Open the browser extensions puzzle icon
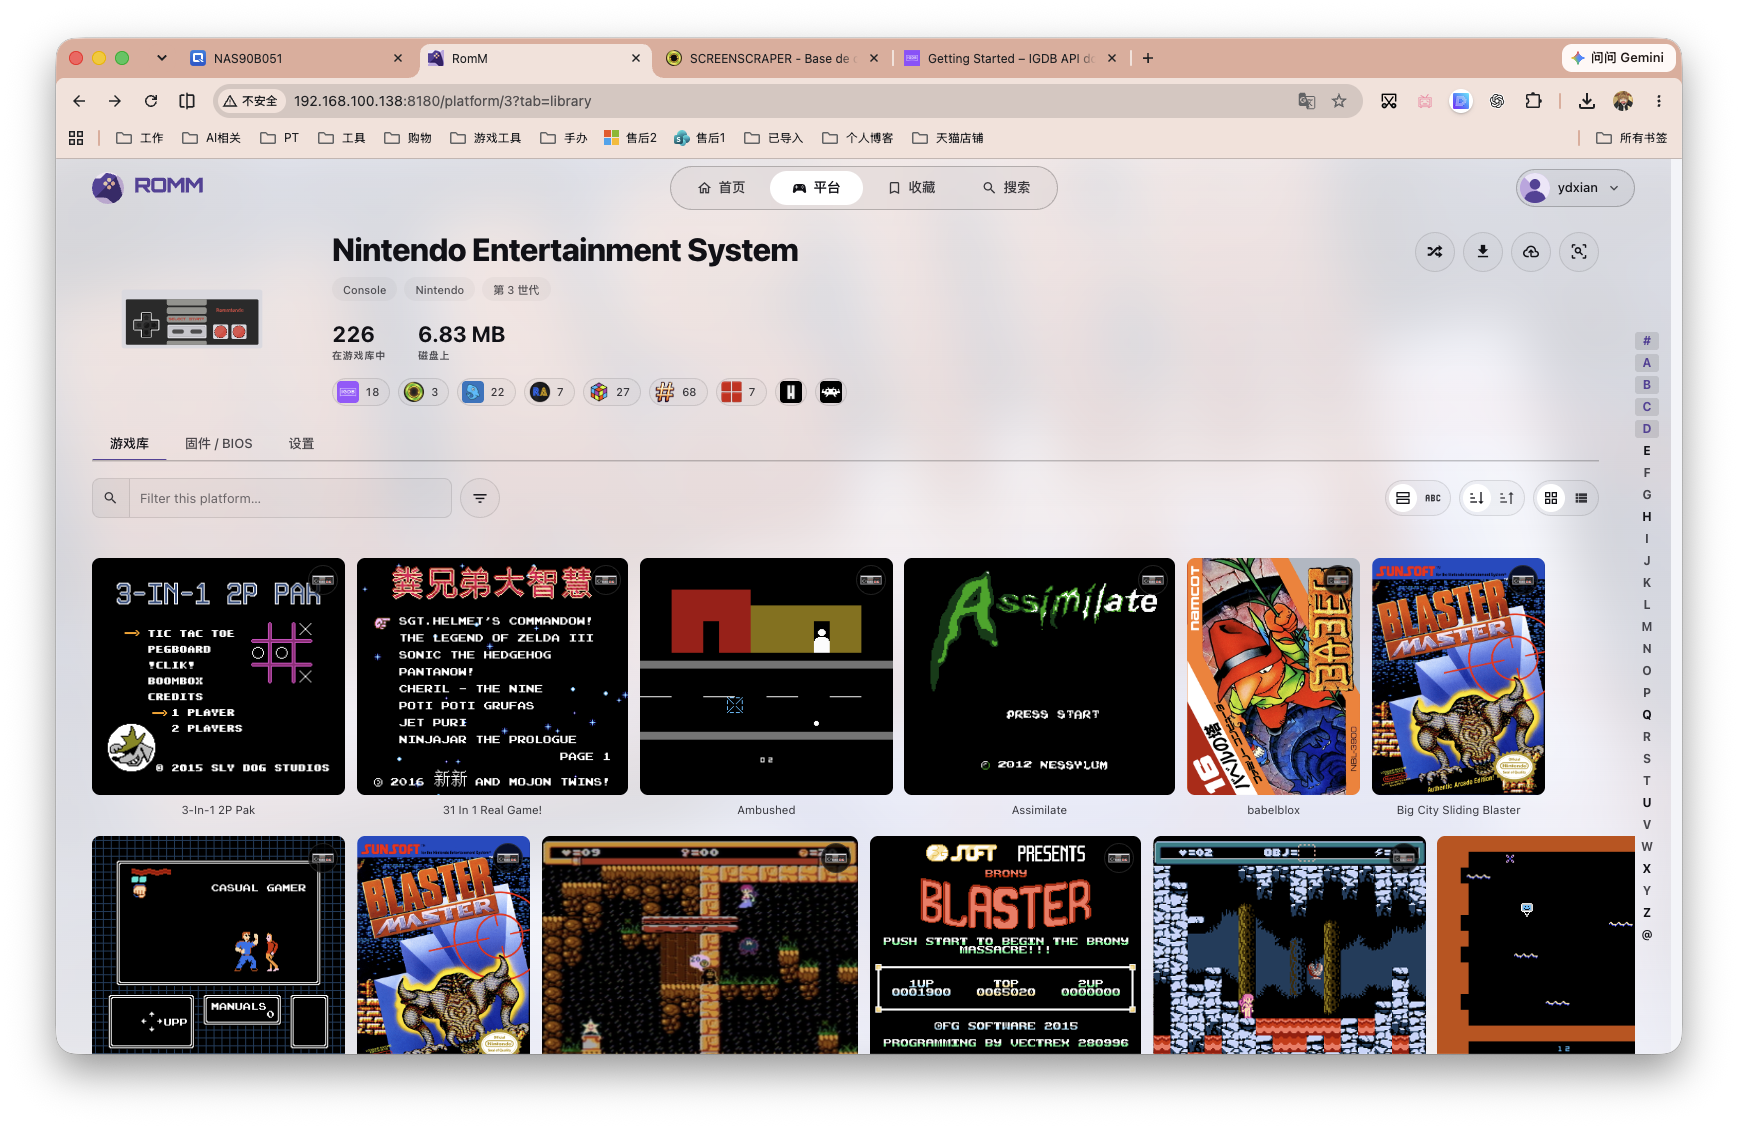This screenshot has width=1738, height=1128. click(x=1533, y=101)
